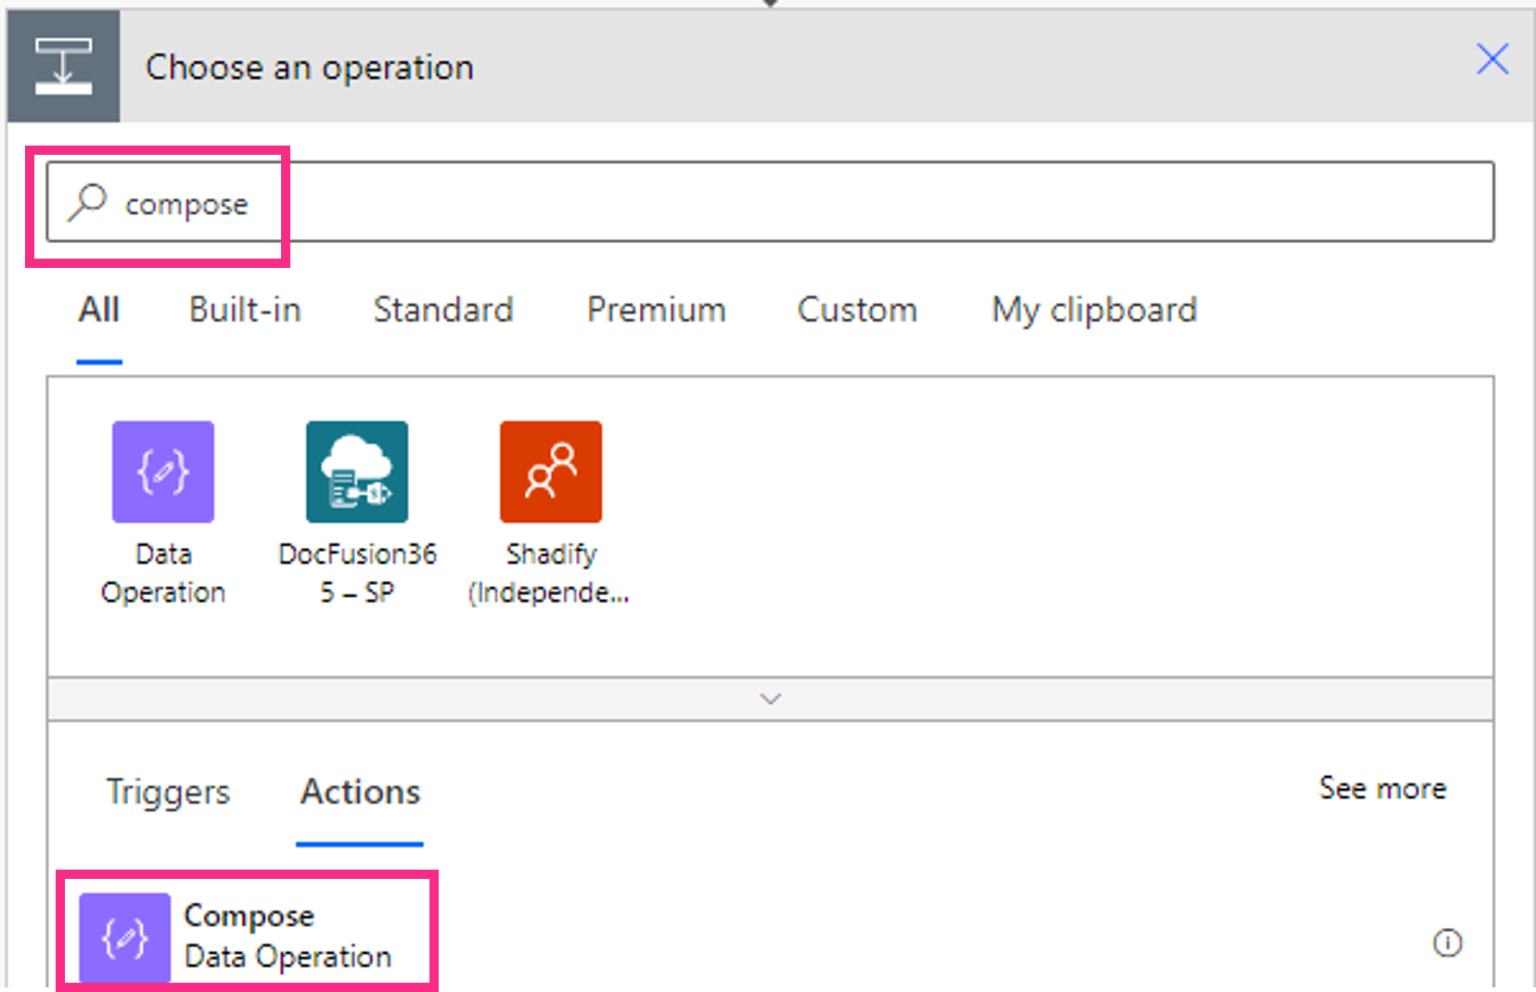Close the Choose an operation panel
The height and width of the screenshot is (992, 1536).
coord(1492,60)
